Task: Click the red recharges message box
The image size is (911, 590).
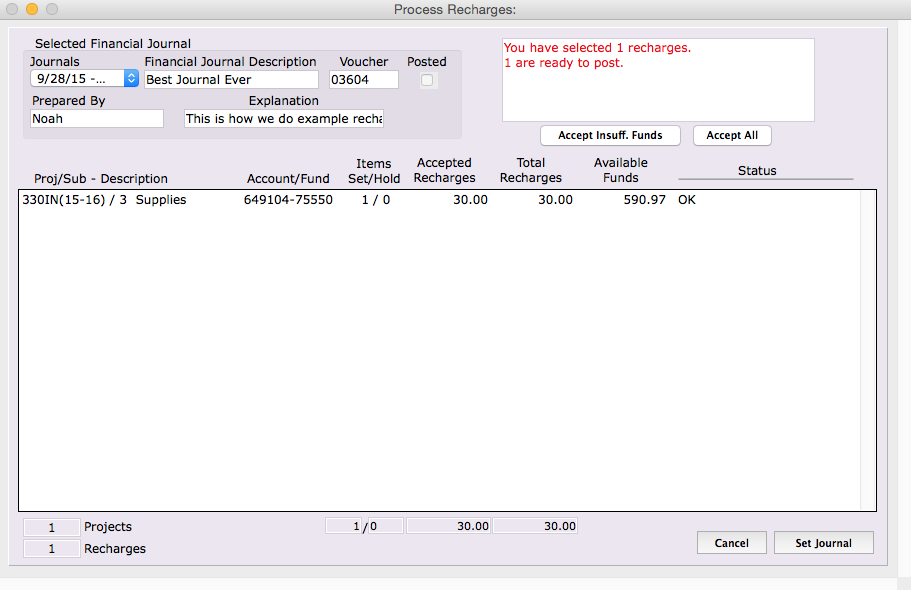Action: [x=658, y=80]
